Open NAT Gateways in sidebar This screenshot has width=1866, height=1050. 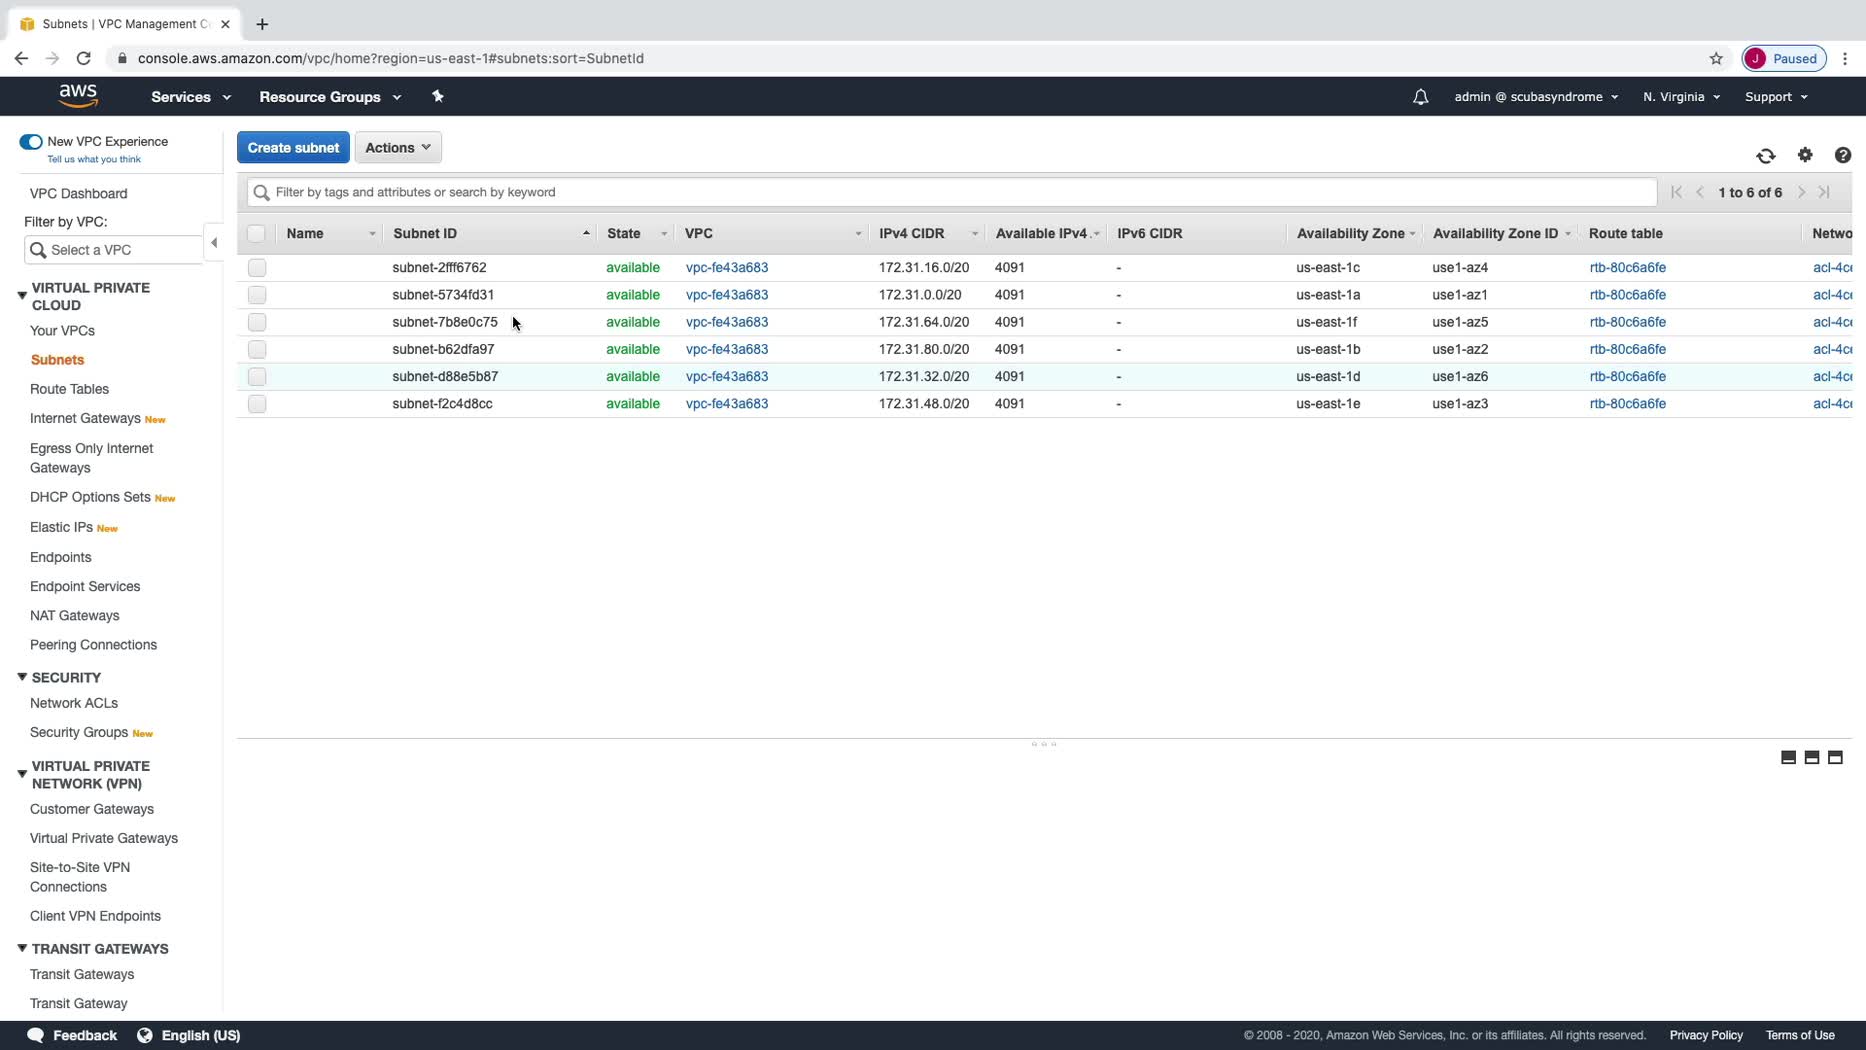click(74, 616)
